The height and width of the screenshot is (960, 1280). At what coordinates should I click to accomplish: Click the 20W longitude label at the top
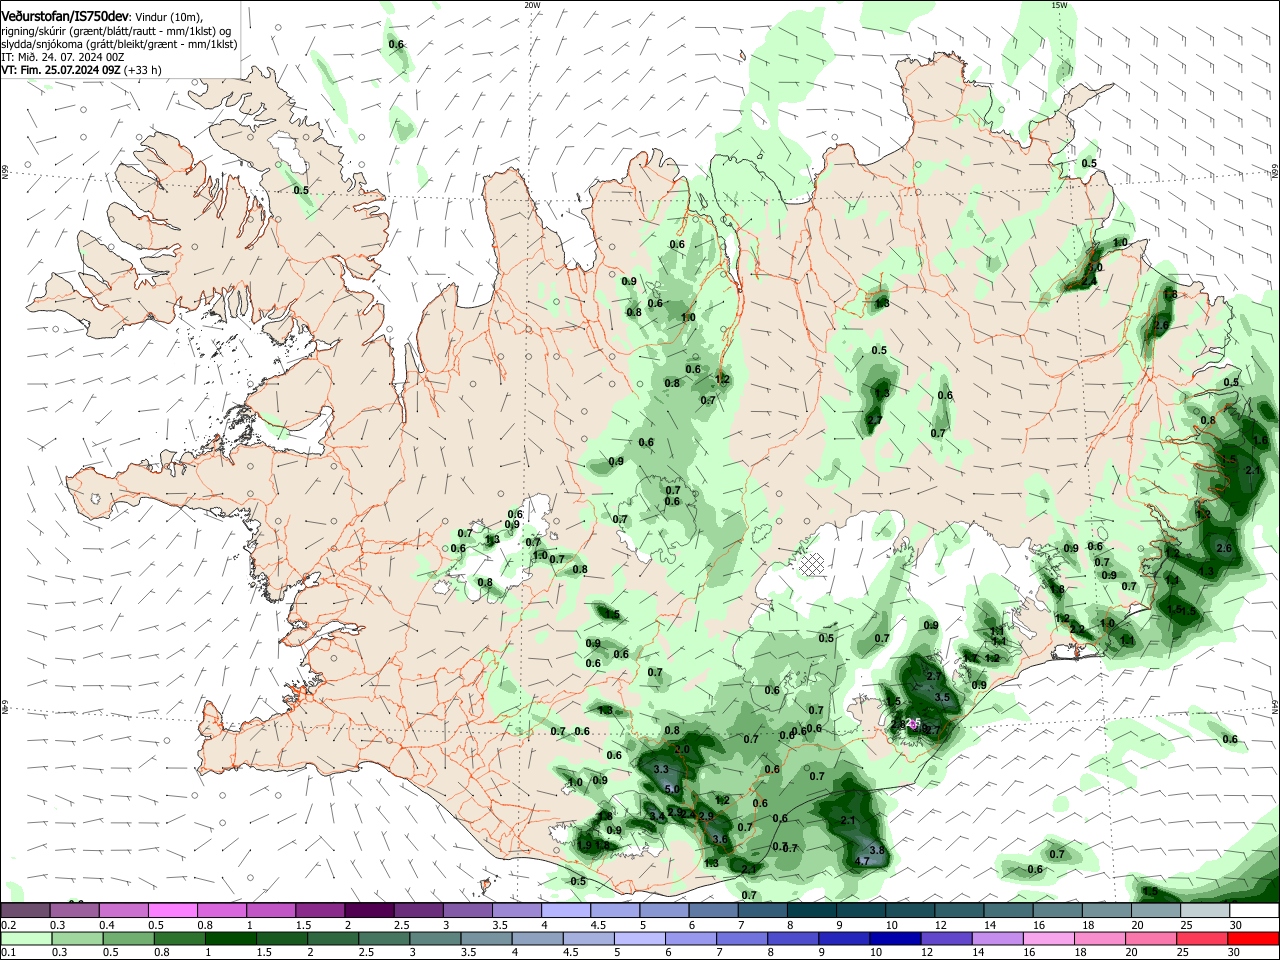coord(532,5)
